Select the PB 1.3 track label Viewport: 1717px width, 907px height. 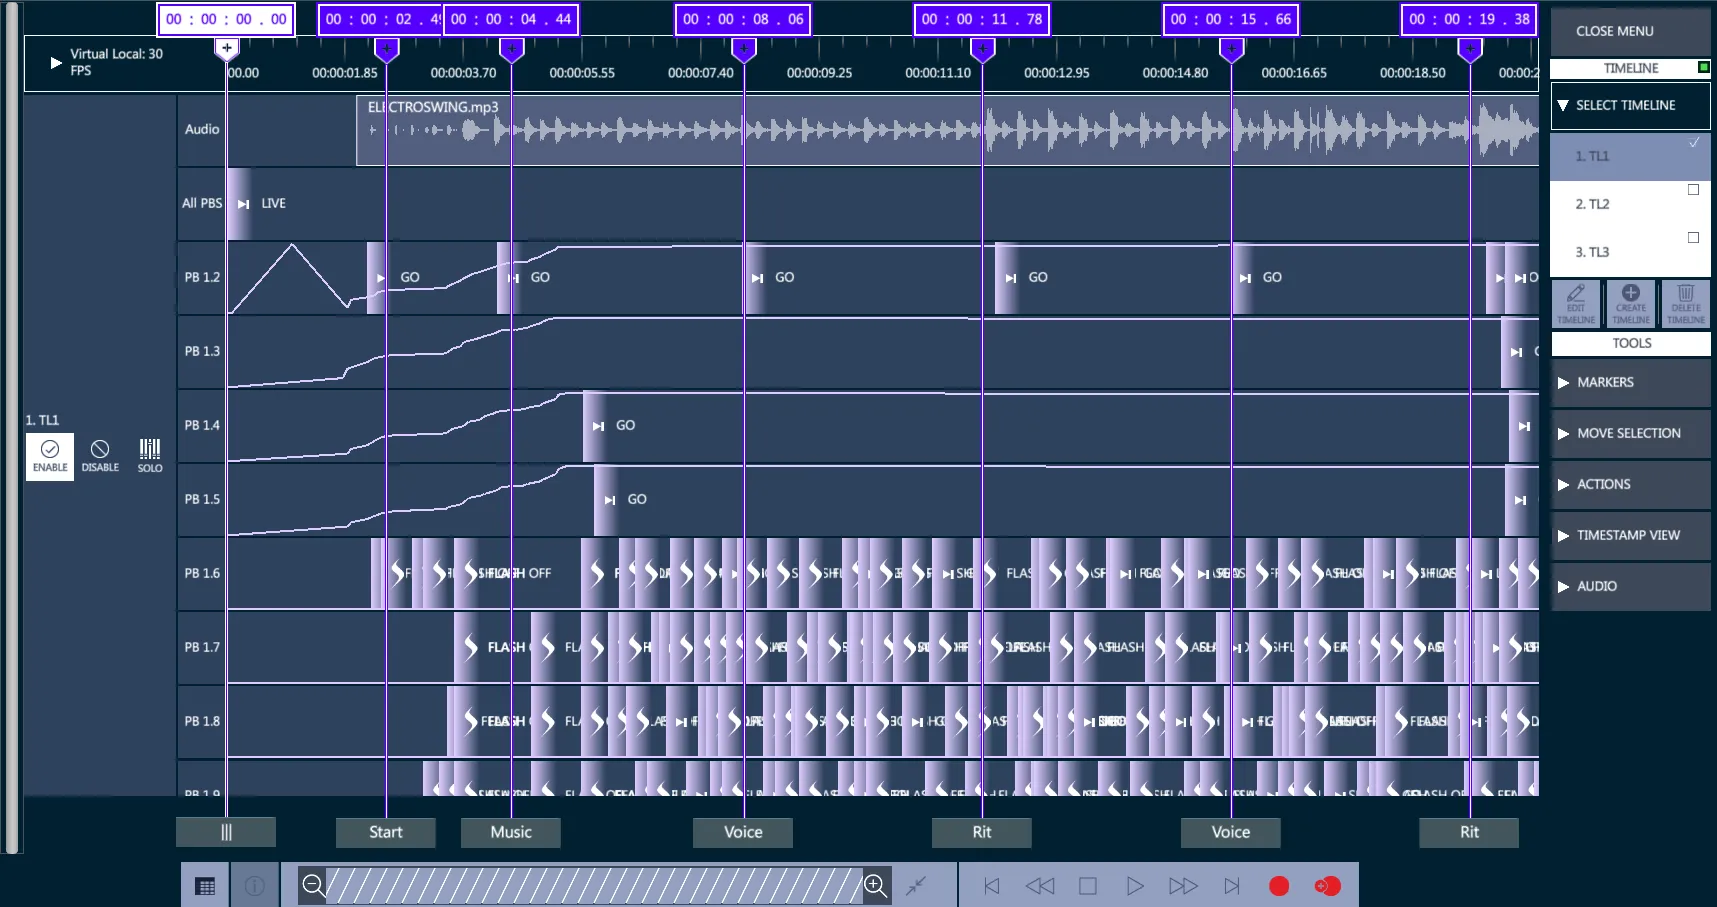point(202,351)
